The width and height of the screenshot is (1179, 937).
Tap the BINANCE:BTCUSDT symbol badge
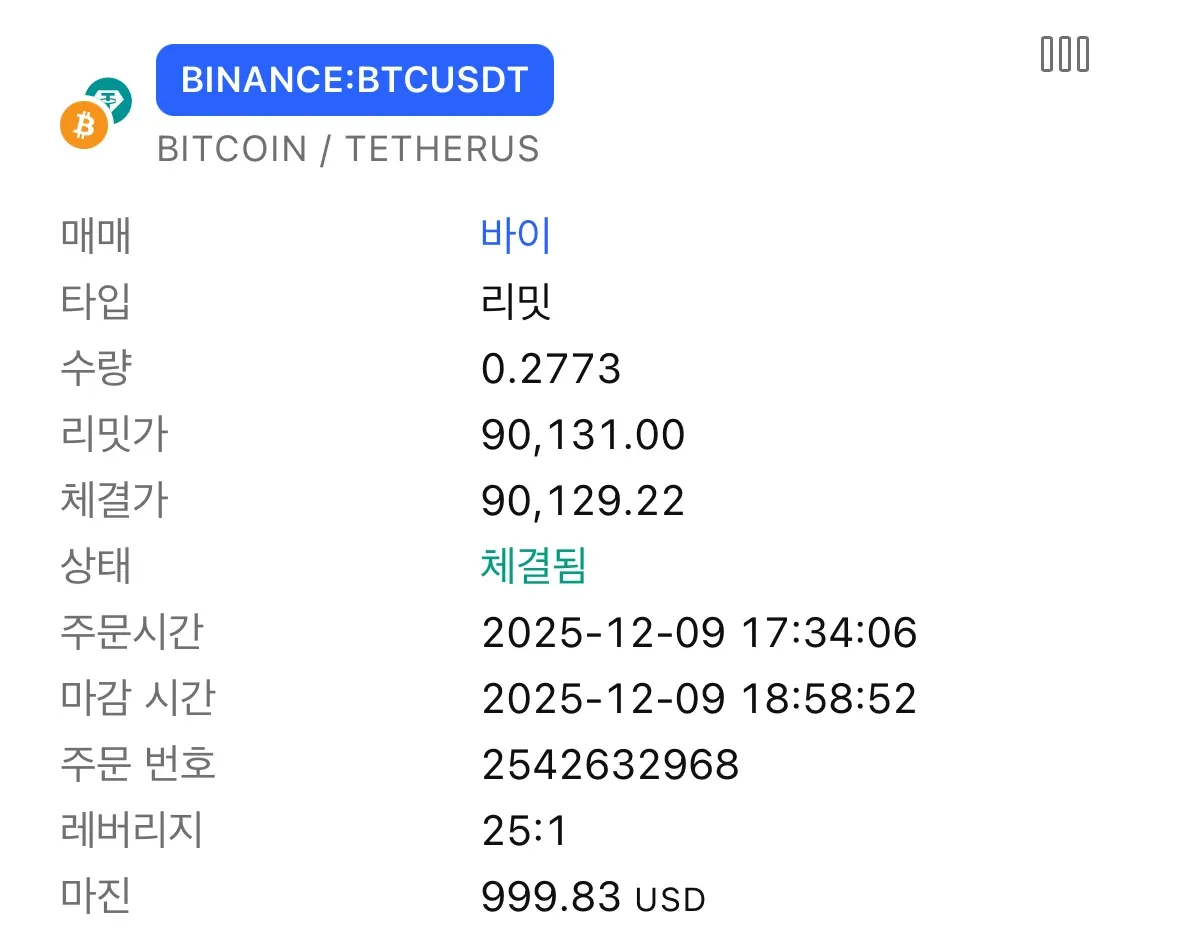tap(355, 80)
